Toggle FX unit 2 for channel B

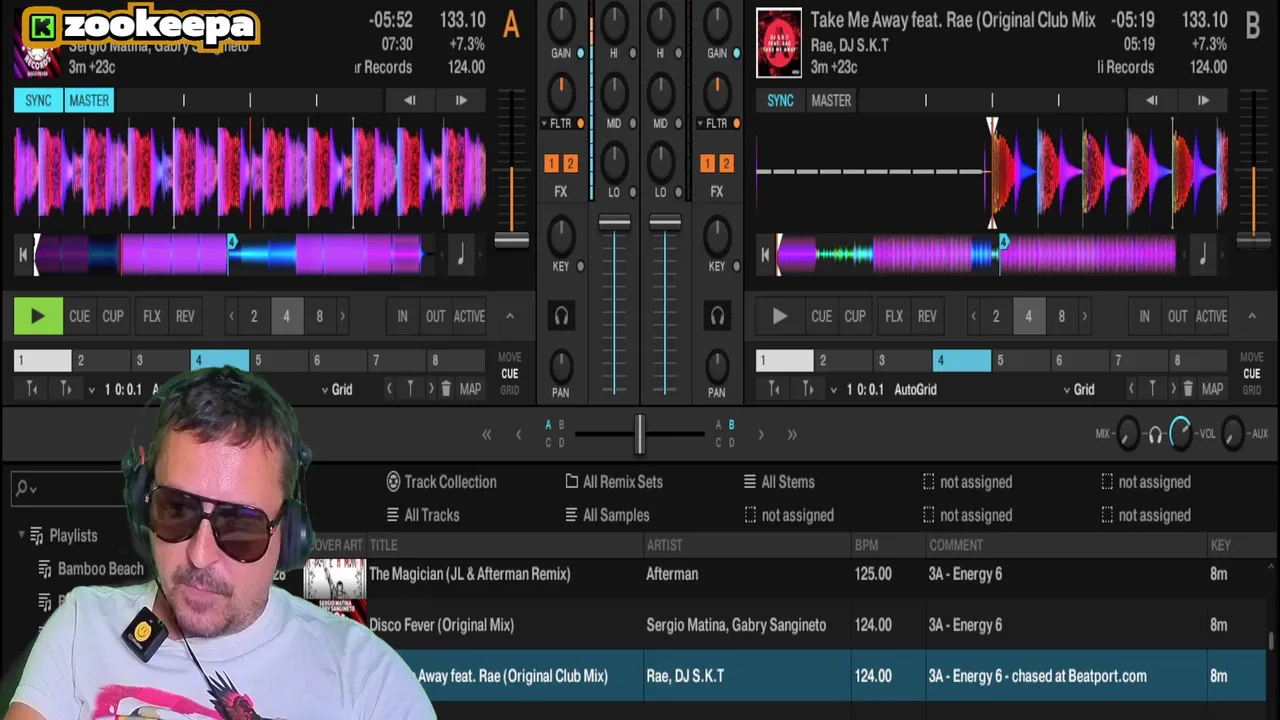point(726,163)
